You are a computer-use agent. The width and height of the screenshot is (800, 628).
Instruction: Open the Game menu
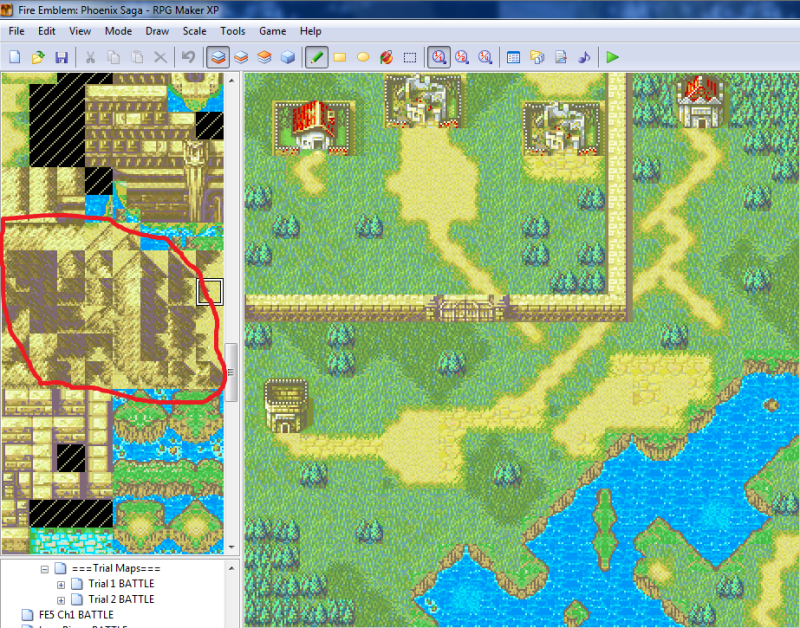tap(272, 31)
